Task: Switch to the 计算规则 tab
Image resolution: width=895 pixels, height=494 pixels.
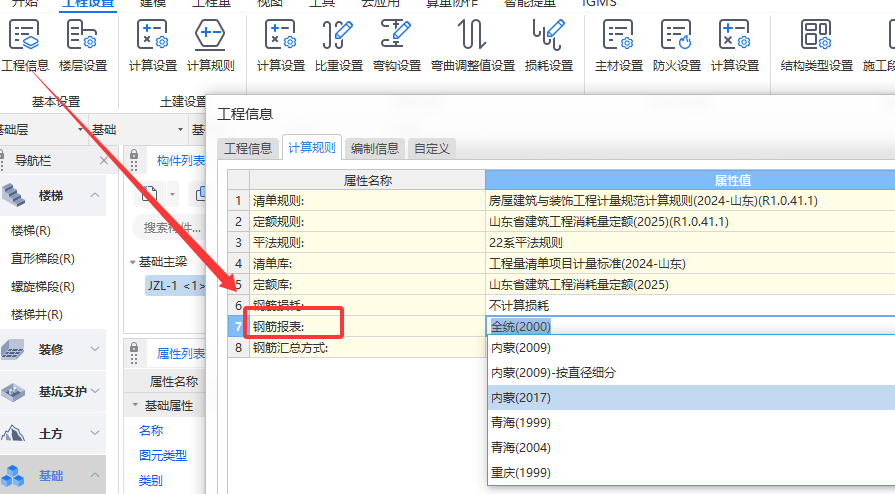Action: pyautogui.click(x=312, y=147)
